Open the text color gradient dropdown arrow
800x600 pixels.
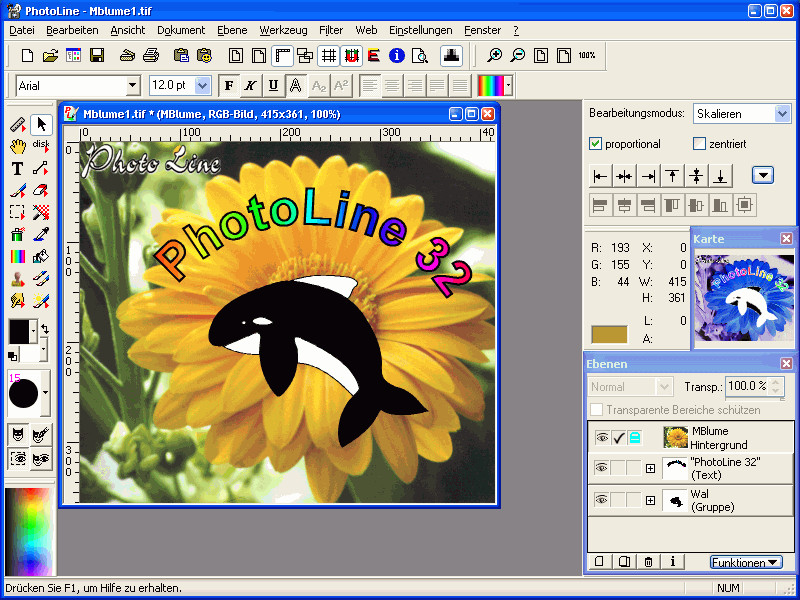(x=508, y=86)
